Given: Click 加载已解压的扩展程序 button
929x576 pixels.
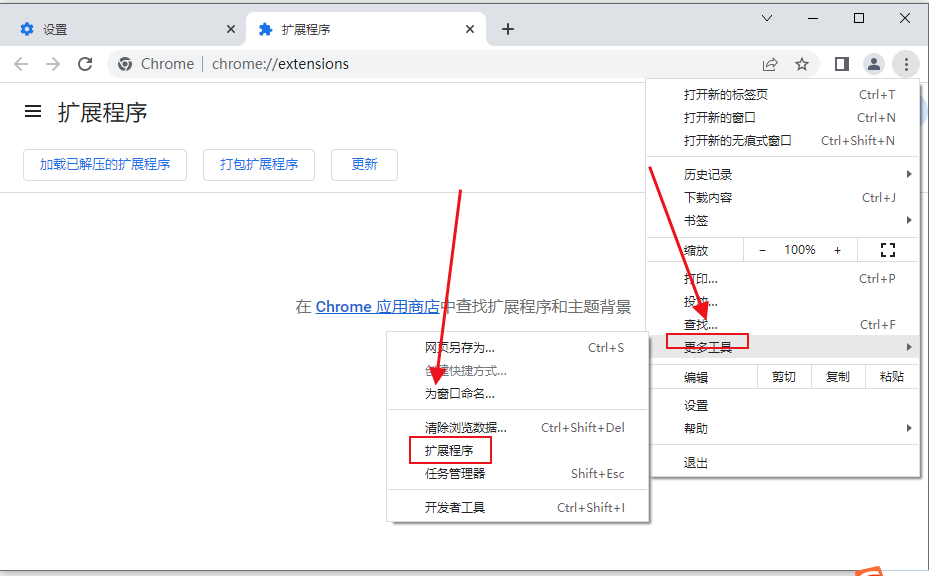Looking at the screenshot, I should pos(105,164).
